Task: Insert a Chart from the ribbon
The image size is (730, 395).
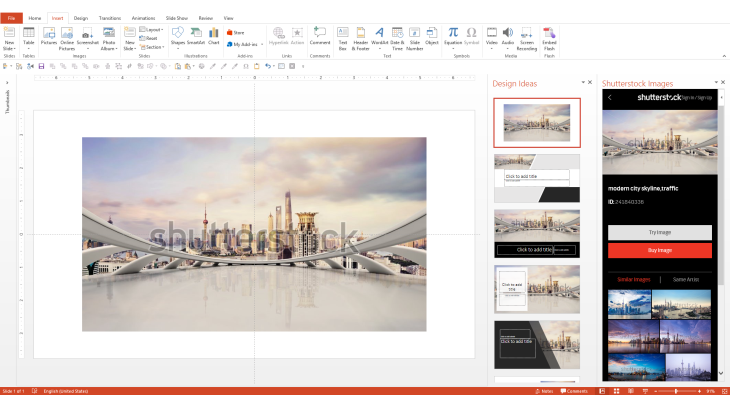Action: click(x=214, y=36)
